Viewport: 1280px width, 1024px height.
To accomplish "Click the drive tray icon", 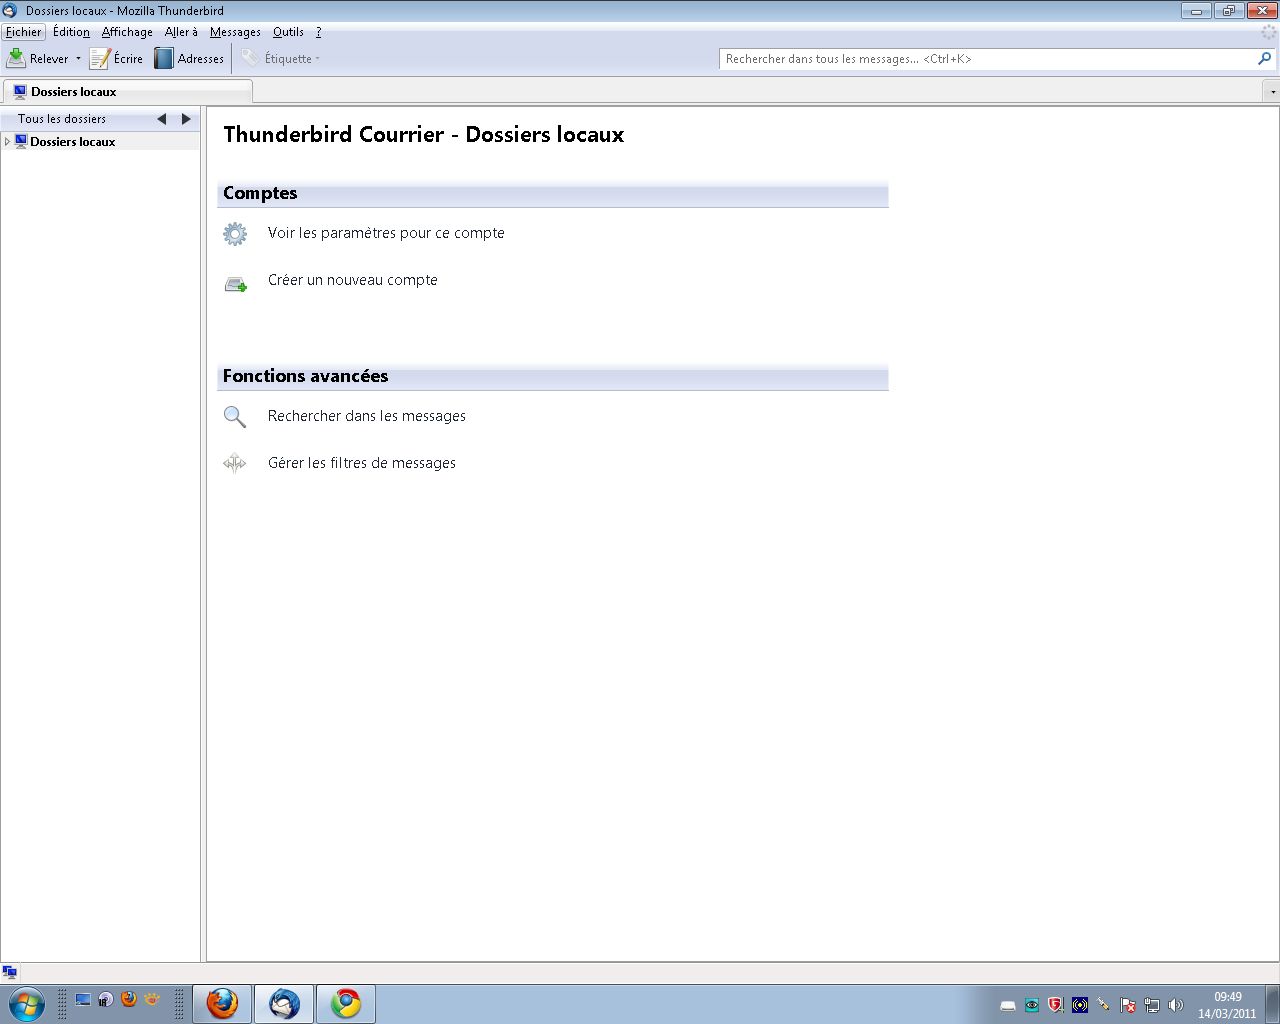I will (1008, 1006).
